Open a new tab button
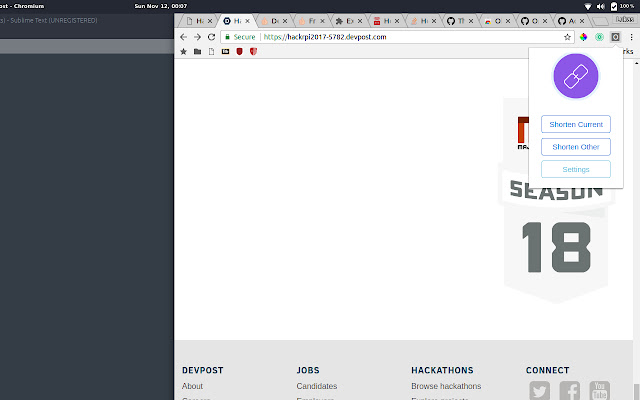Screen dimensions: 640x400 point(600,21)
